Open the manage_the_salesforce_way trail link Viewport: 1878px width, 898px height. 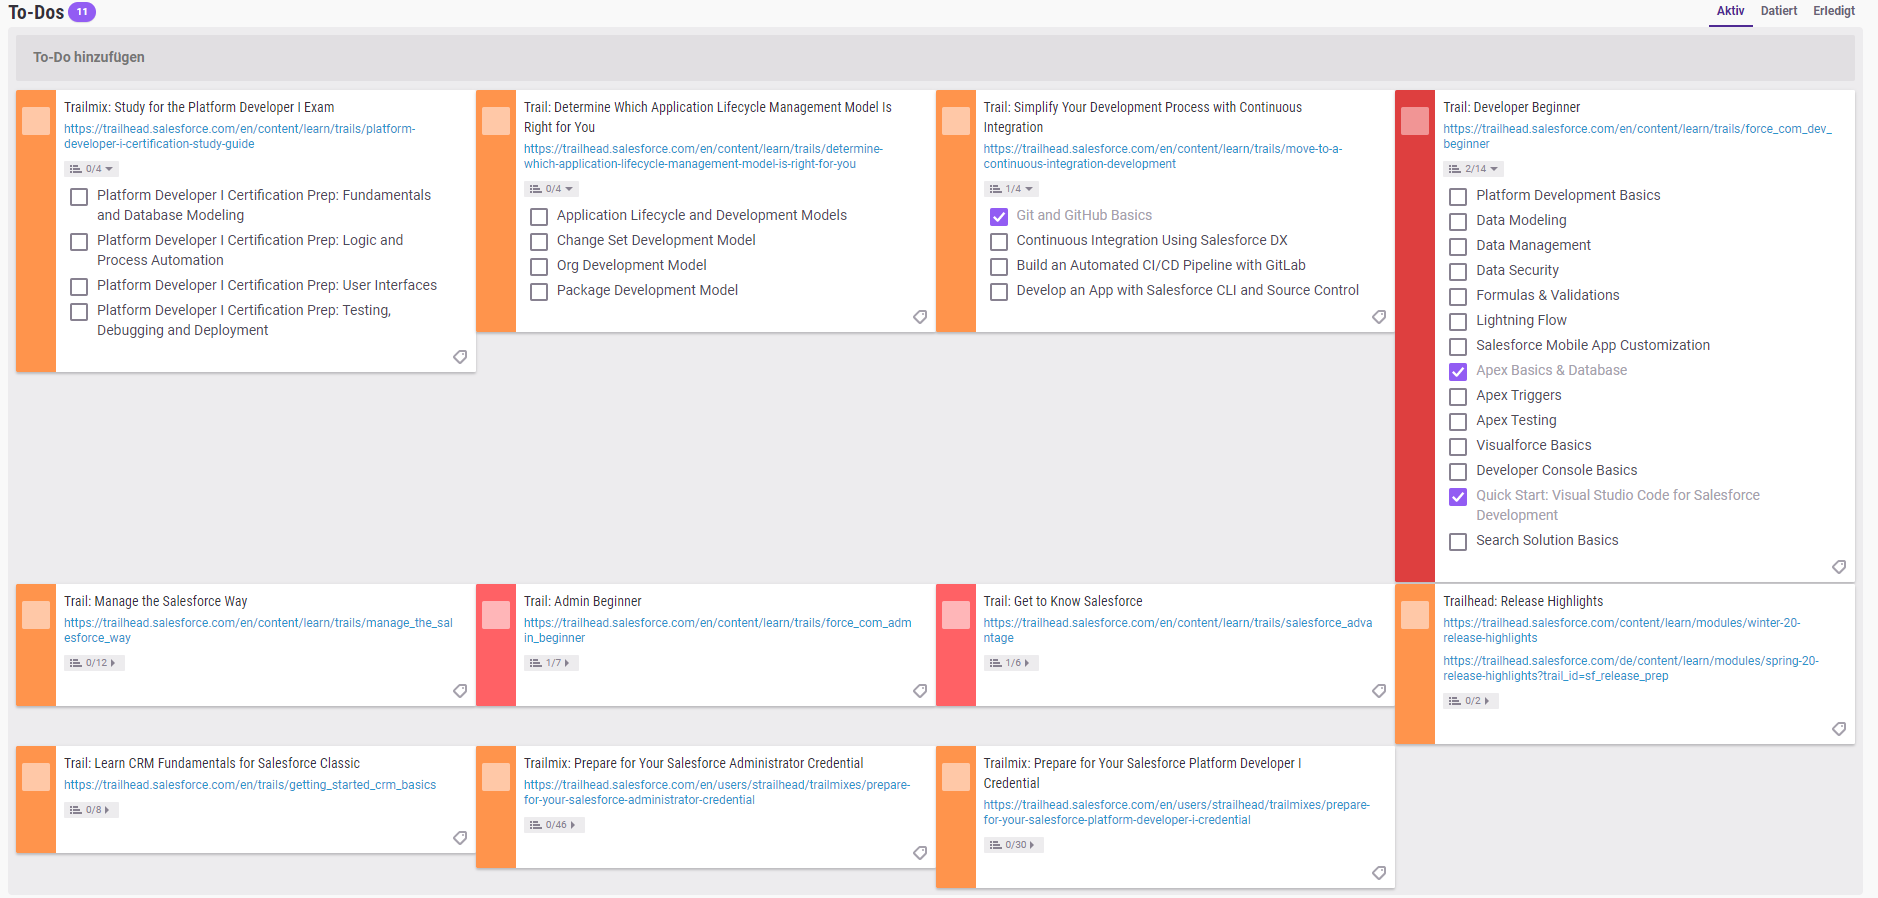pyautogui.click(x=258, y=630)
